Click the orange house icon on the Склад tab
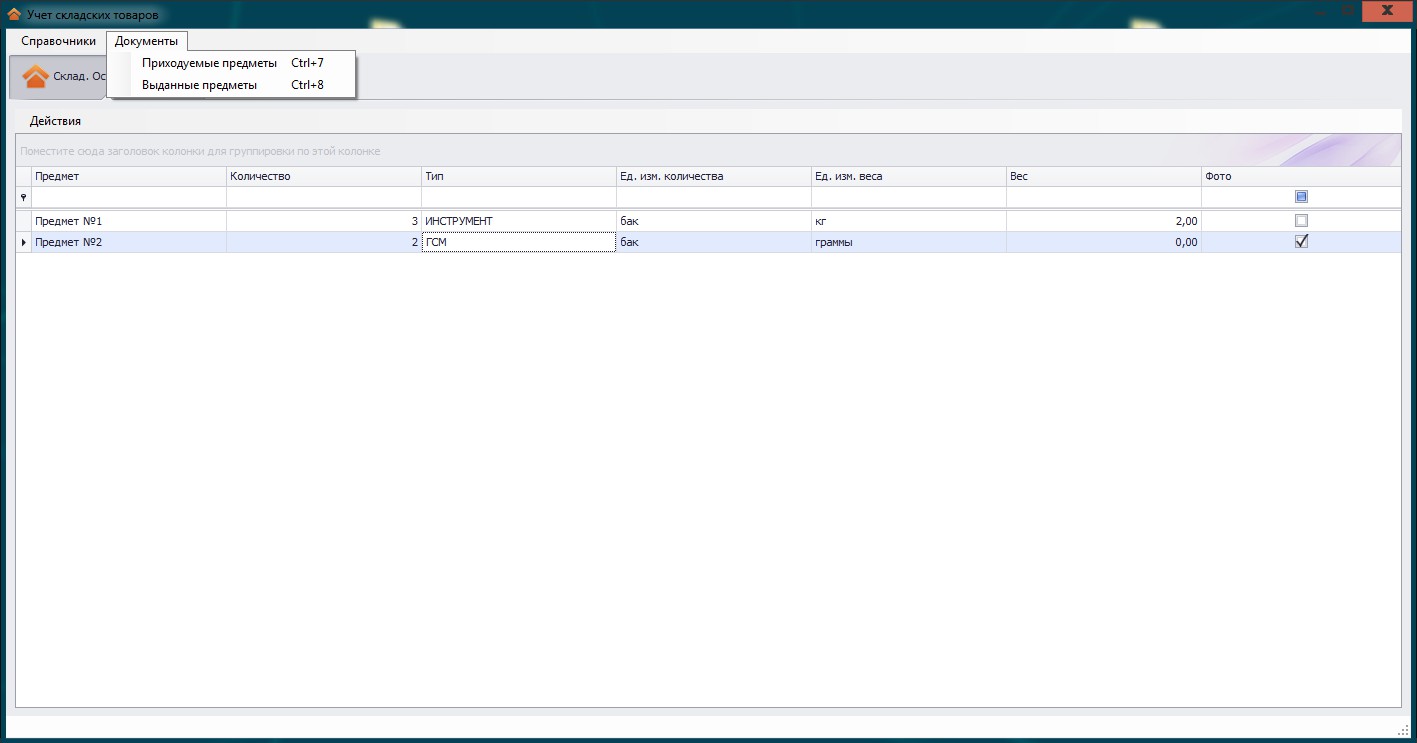The height and width of the screenshot is (743, 1417). click(36, 77)
